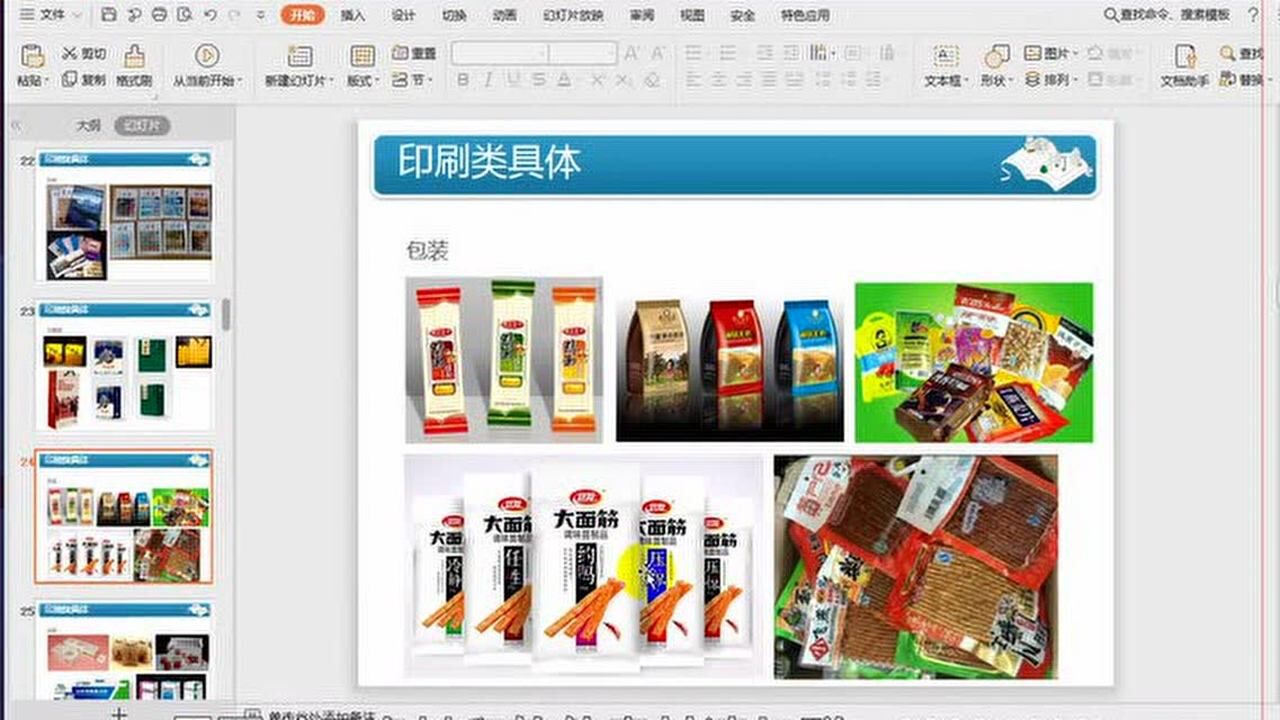Click the undo arrow icon

click(x=210, y=15)
